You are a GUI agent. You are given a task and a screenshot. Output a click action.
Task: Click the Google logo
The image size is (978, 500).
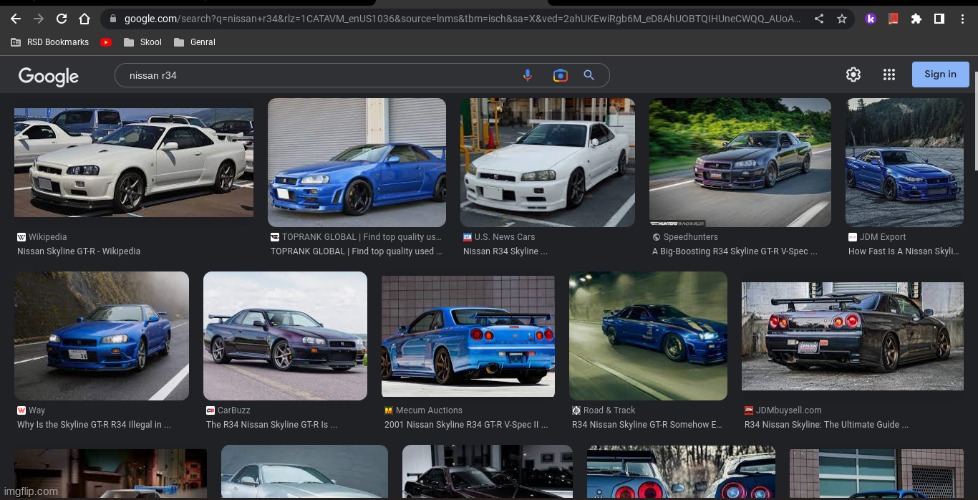(49, 76)
